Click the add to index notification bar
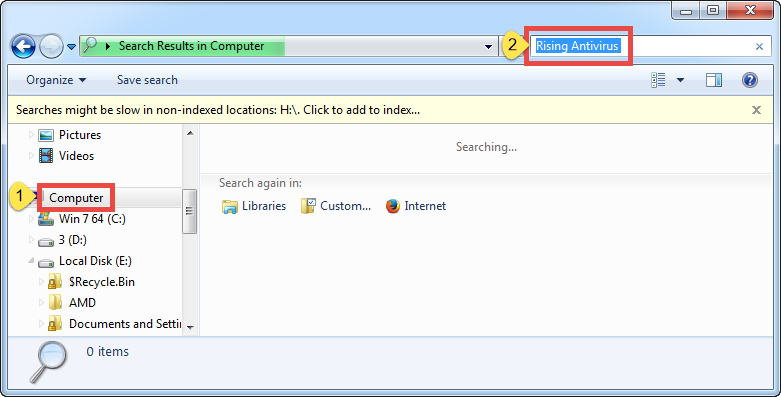This screenshot has height=397, width=781. (218, 110)
